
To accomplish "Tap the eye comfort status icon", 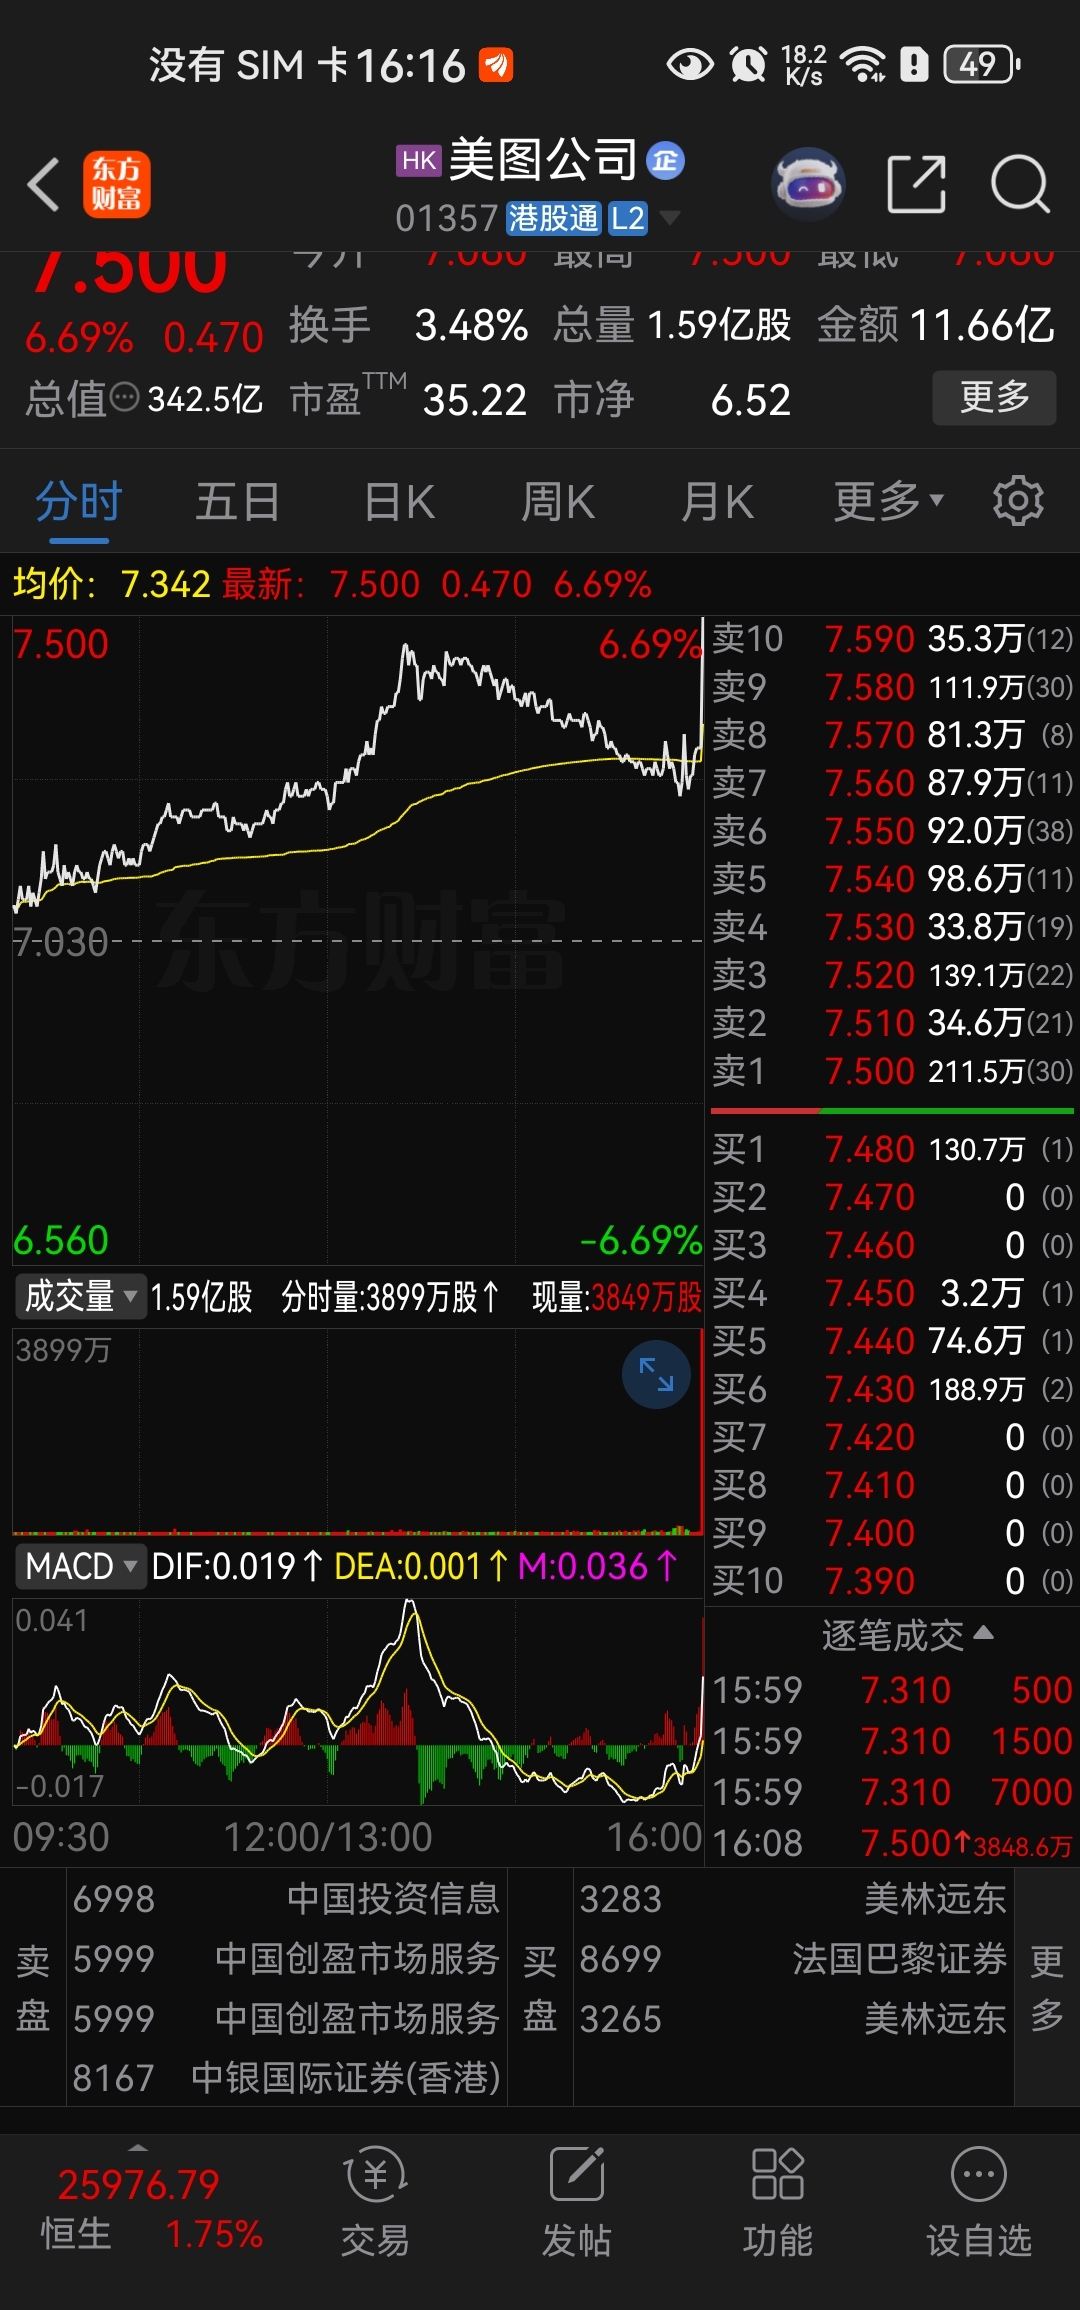I will click(x=690, y=65).
